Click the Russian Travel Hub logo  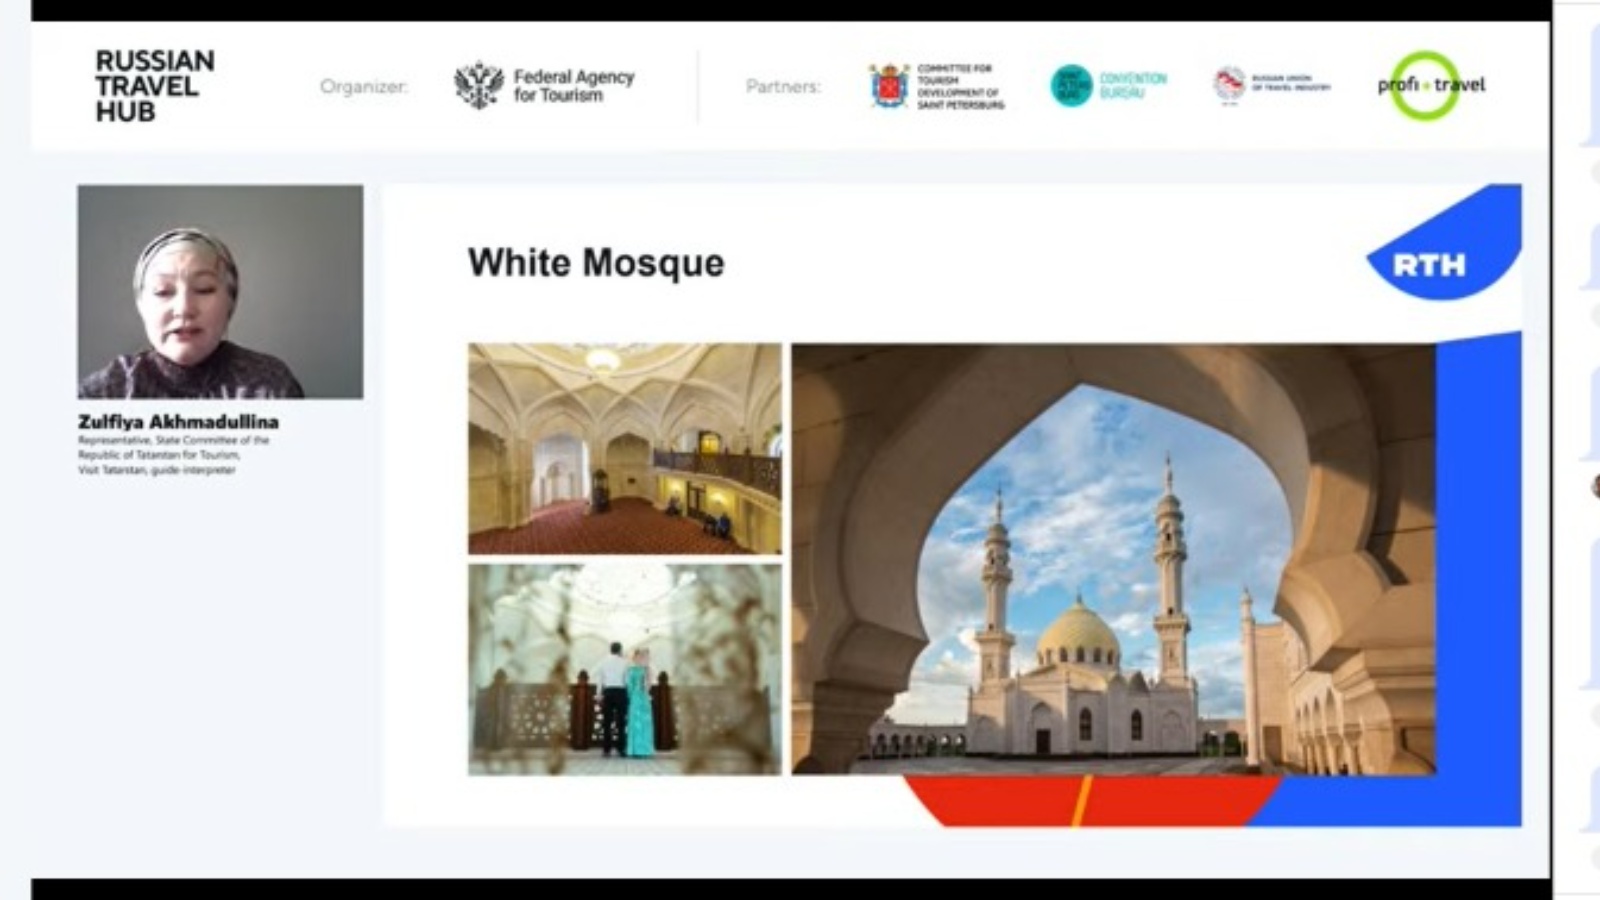click(x=154, y=86)
